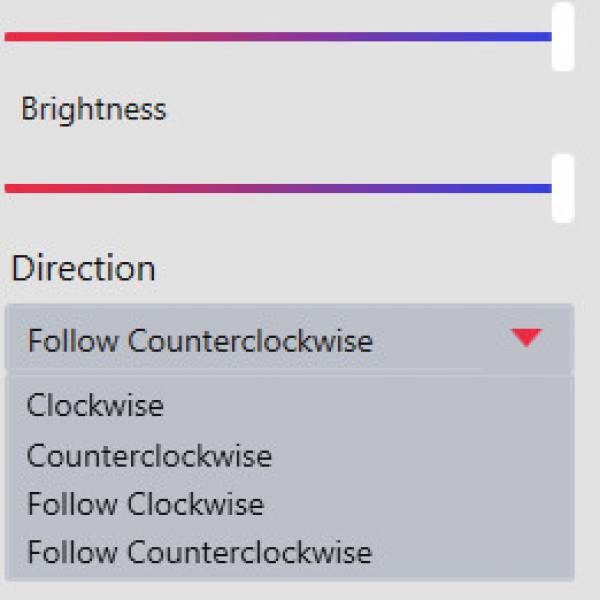Click the purple midpoint of Brightness slider

[x=278, y=188]
